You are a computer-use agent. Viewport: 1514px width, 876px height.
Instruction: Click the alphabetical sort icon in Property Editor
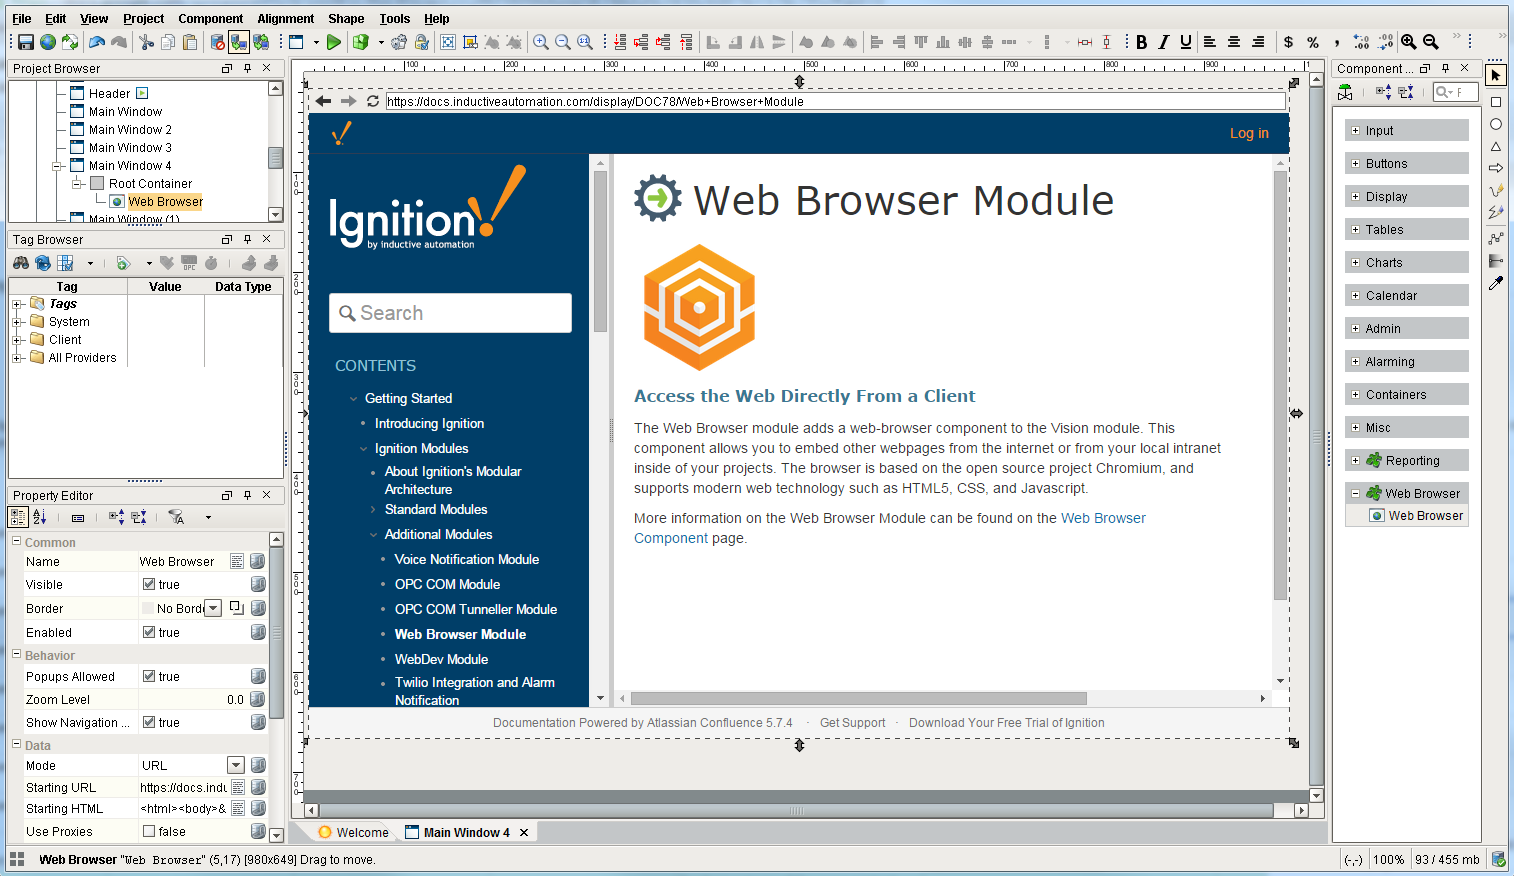coord(40,517)
